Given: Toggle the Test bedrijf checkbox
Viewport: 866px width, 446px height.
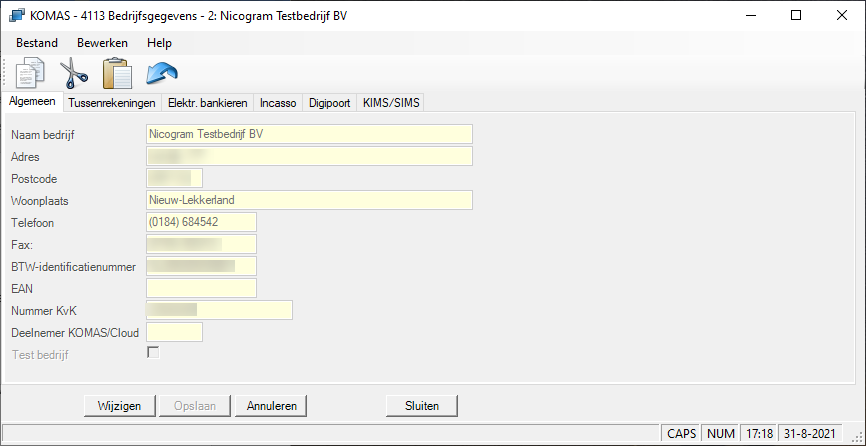Looking at the screenshot, I should (153, 353).
